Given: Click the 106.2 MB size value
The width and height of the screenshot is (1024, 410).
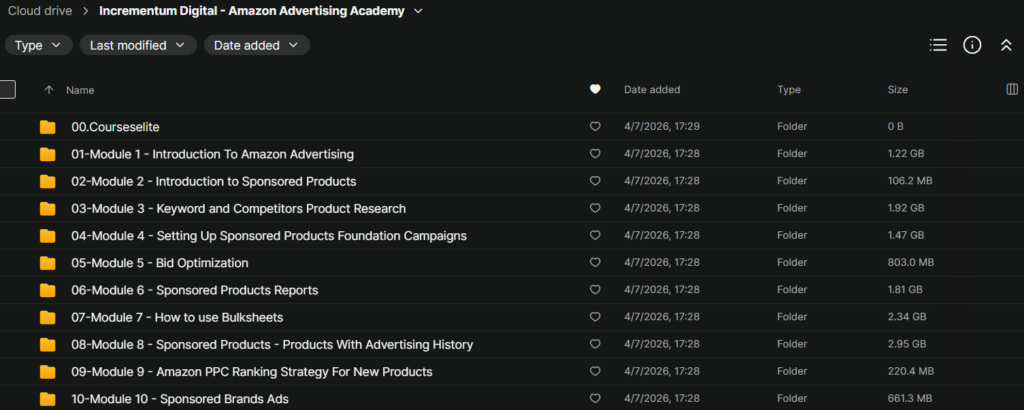Looking at the screenshot, I should tap(909, 181).
